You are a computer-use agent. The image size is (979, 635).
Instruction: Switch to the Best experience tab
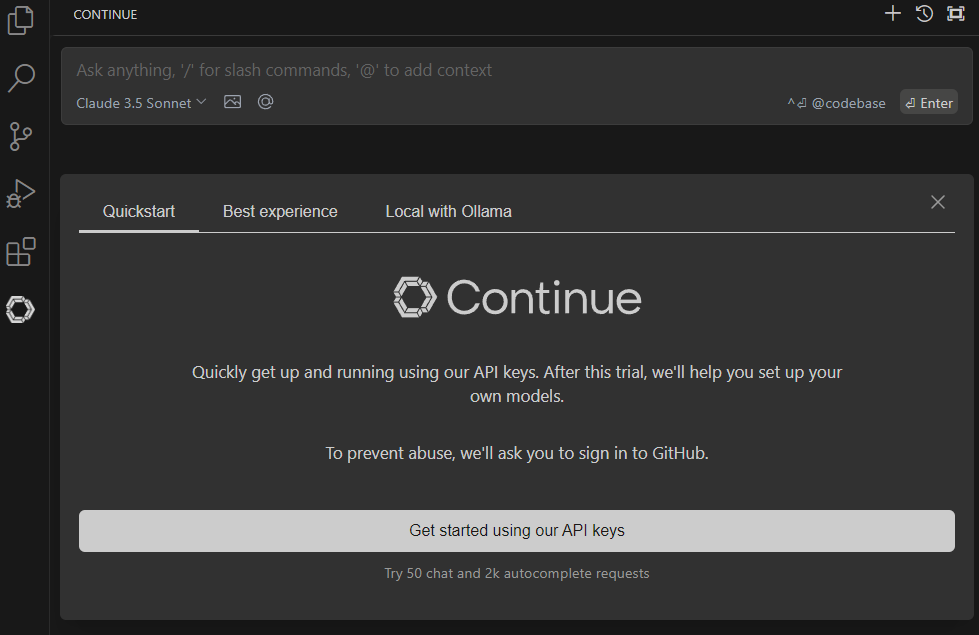click(280, 212)
